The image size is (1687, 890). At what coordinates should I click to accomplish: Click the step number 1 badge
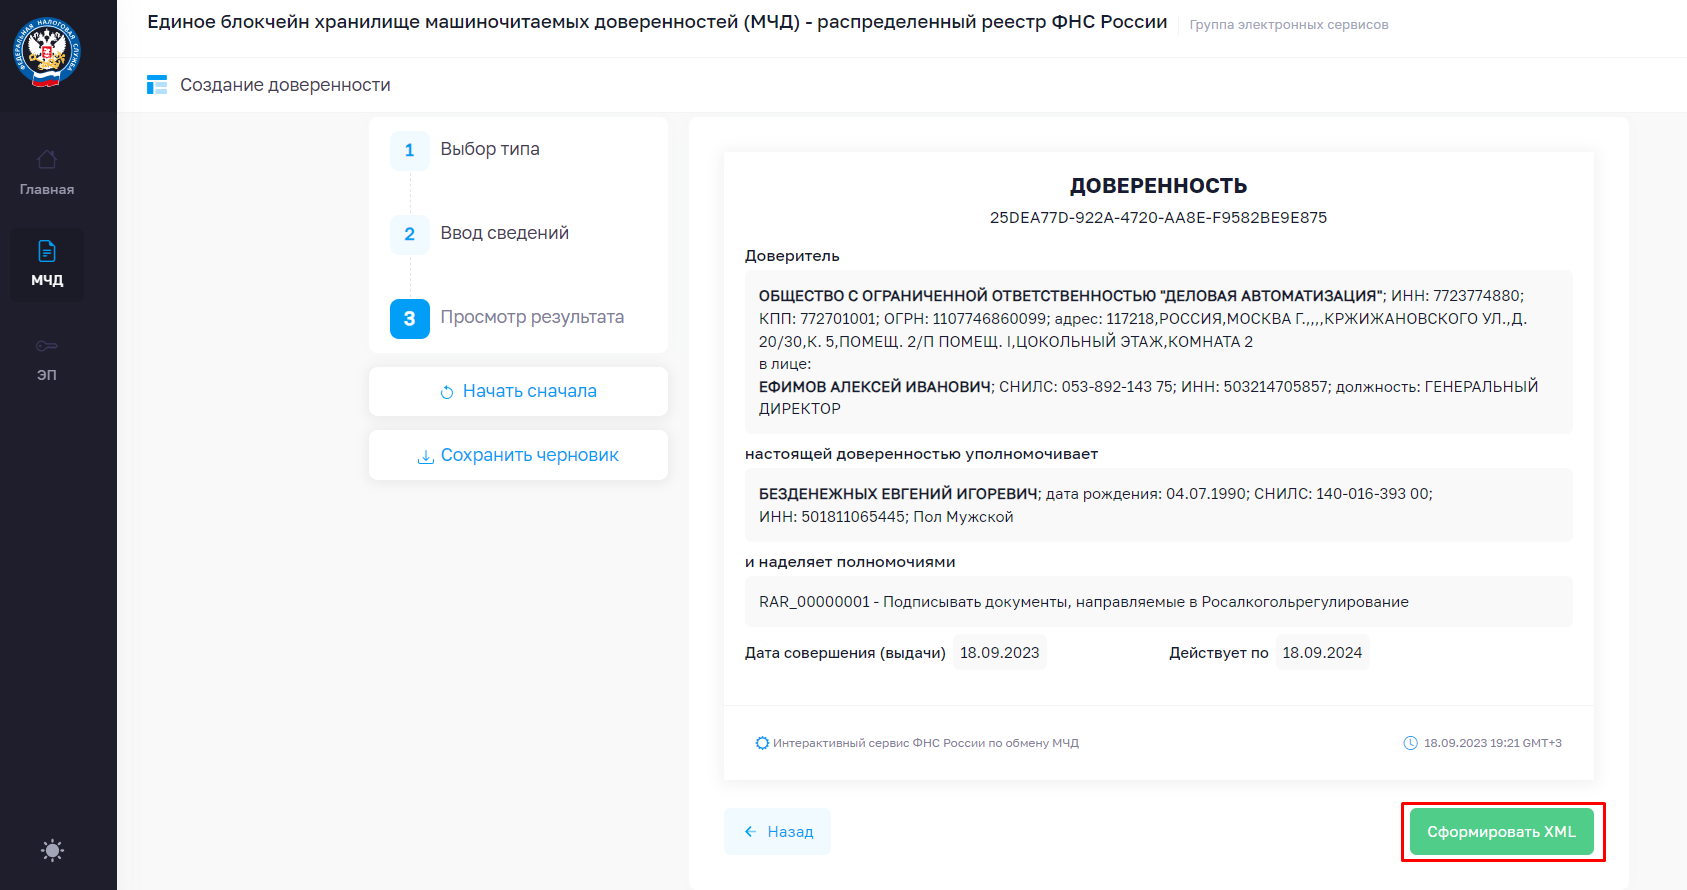click(x=410, y=151)
